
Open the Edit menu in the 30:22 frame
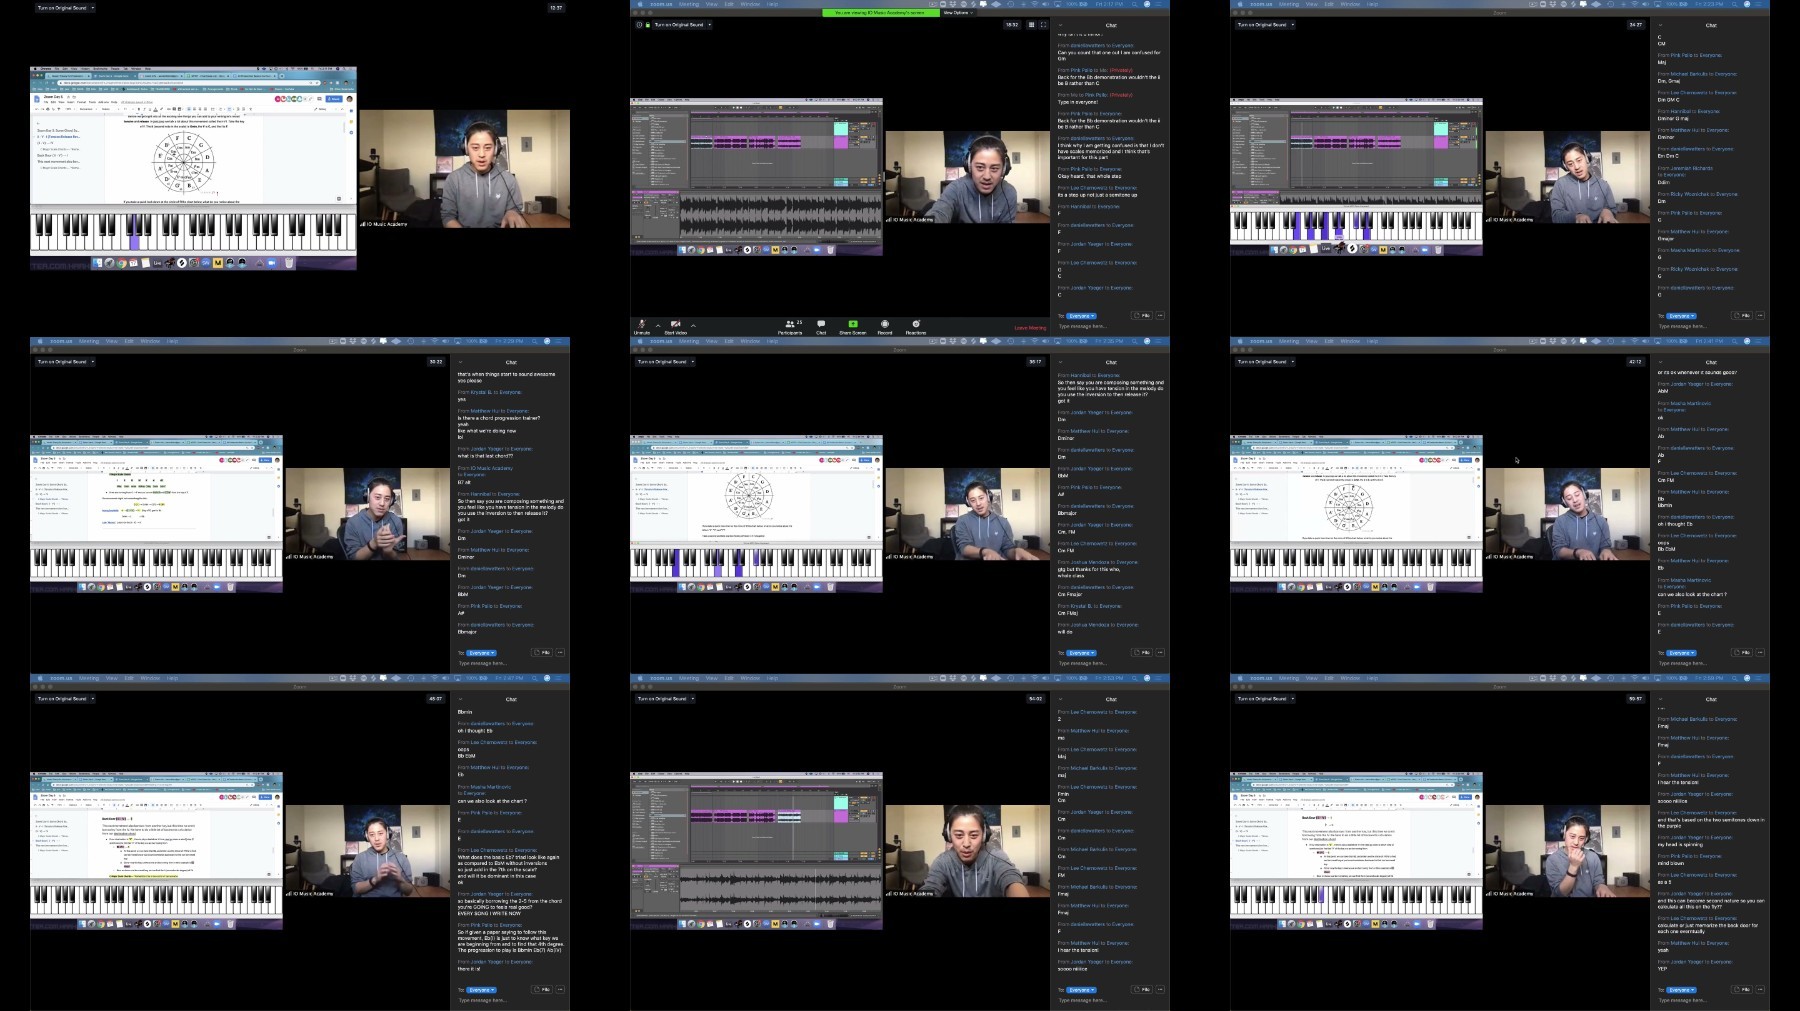[129, 341]
